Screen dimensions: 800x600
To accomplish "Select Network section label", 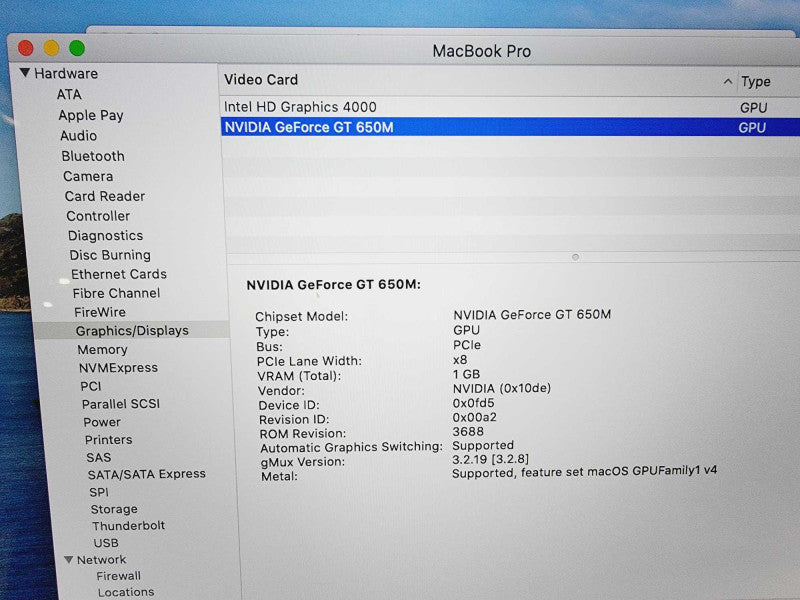I will (102, 560).
